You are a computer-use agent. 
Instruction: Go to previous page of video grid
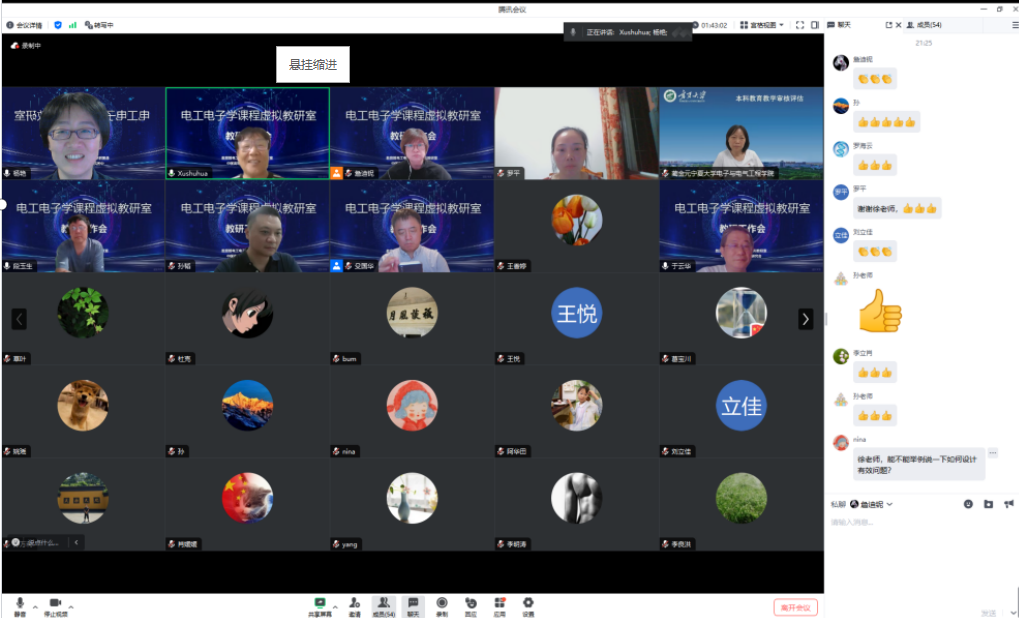[x=19, y=319]
